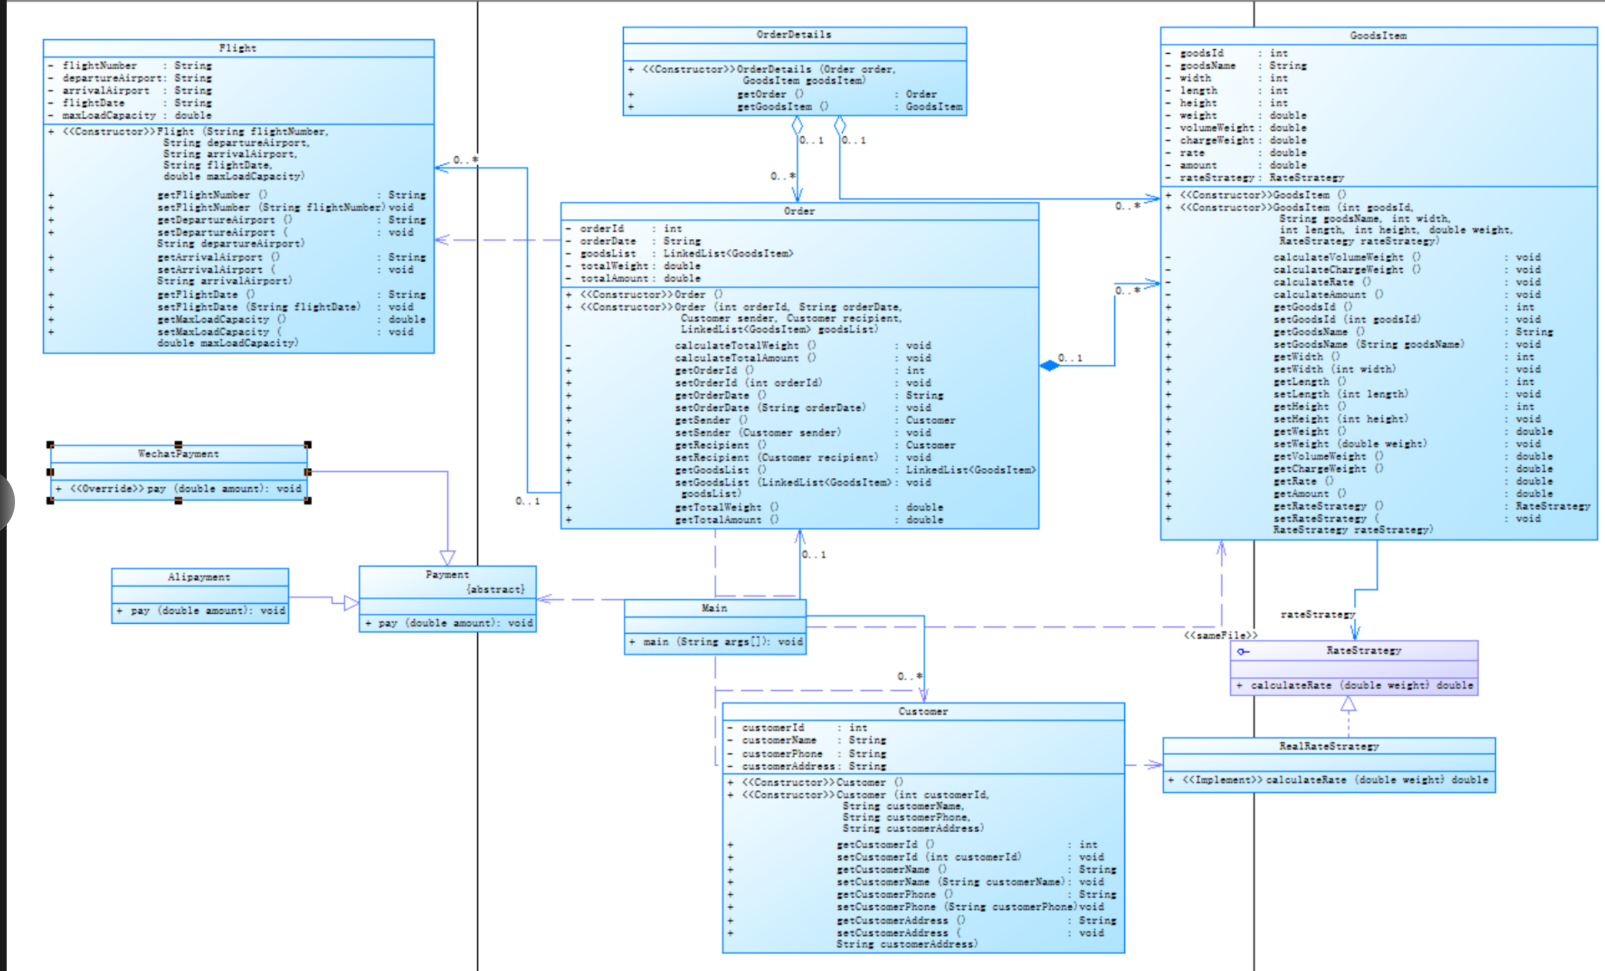
Task: Click getRateStrategy () in GoodsItem
Action: (1328, 507)
